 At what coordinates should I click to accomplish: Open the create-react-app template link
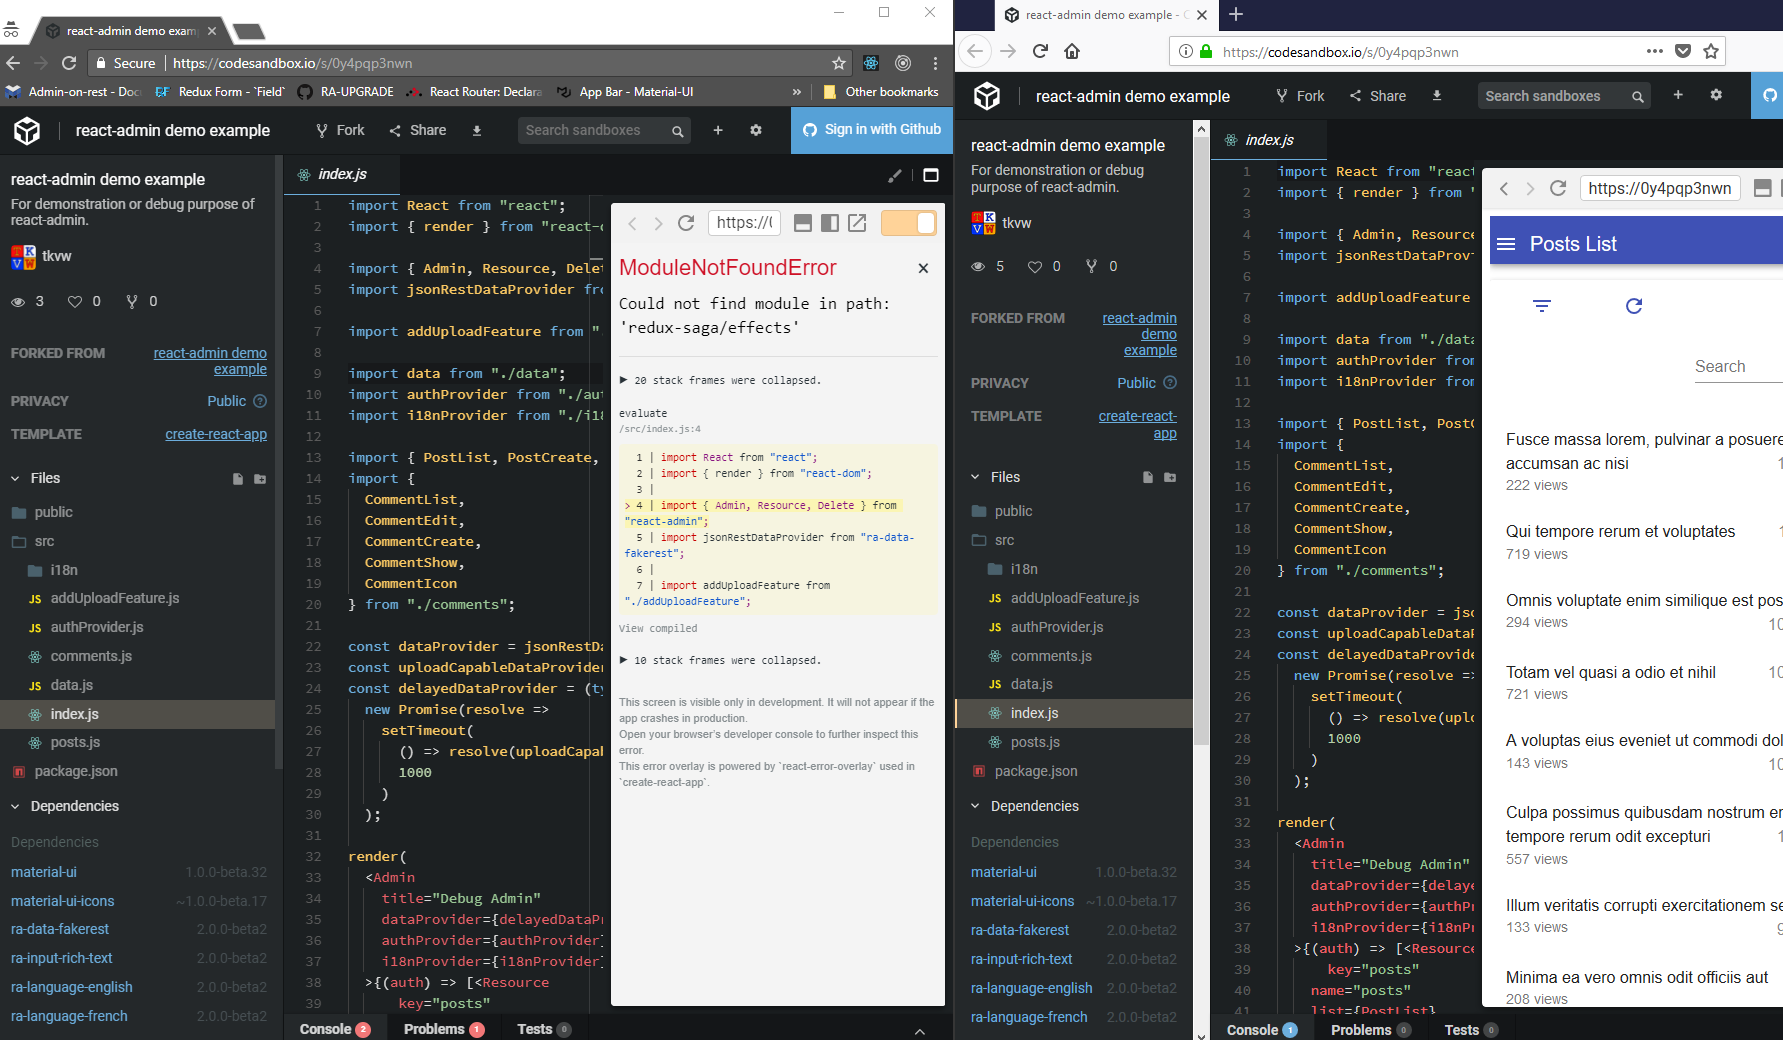click(216, 434)
